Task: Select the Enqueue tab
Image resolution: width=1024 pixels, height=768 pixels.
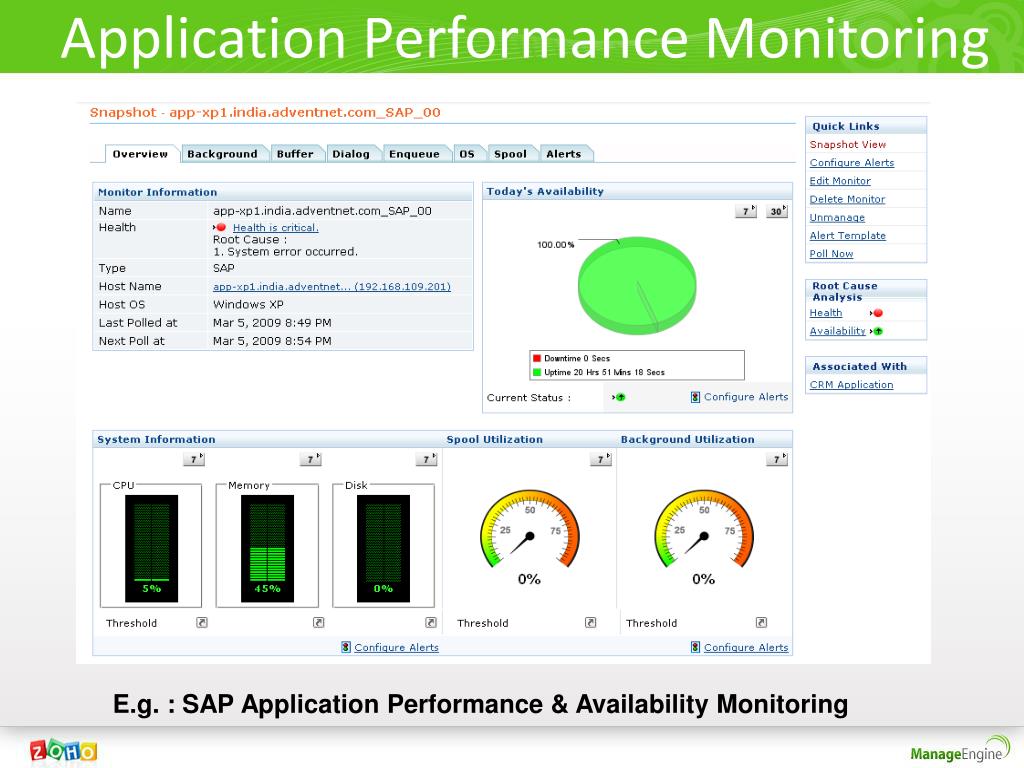Action: (x=415, y=154)
